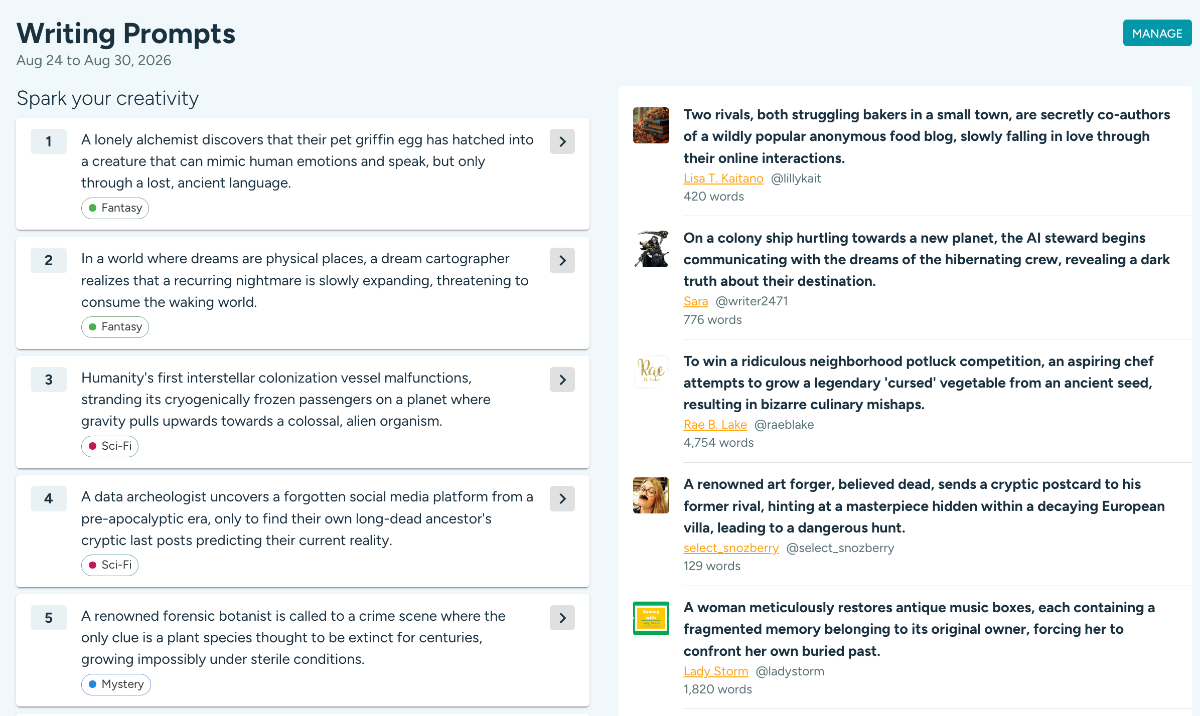Viewport: 1200px width, 716px height.
Task: Open the dream cartographer prompt arrow
Action: pyautogui.click(x=562, y=261)
